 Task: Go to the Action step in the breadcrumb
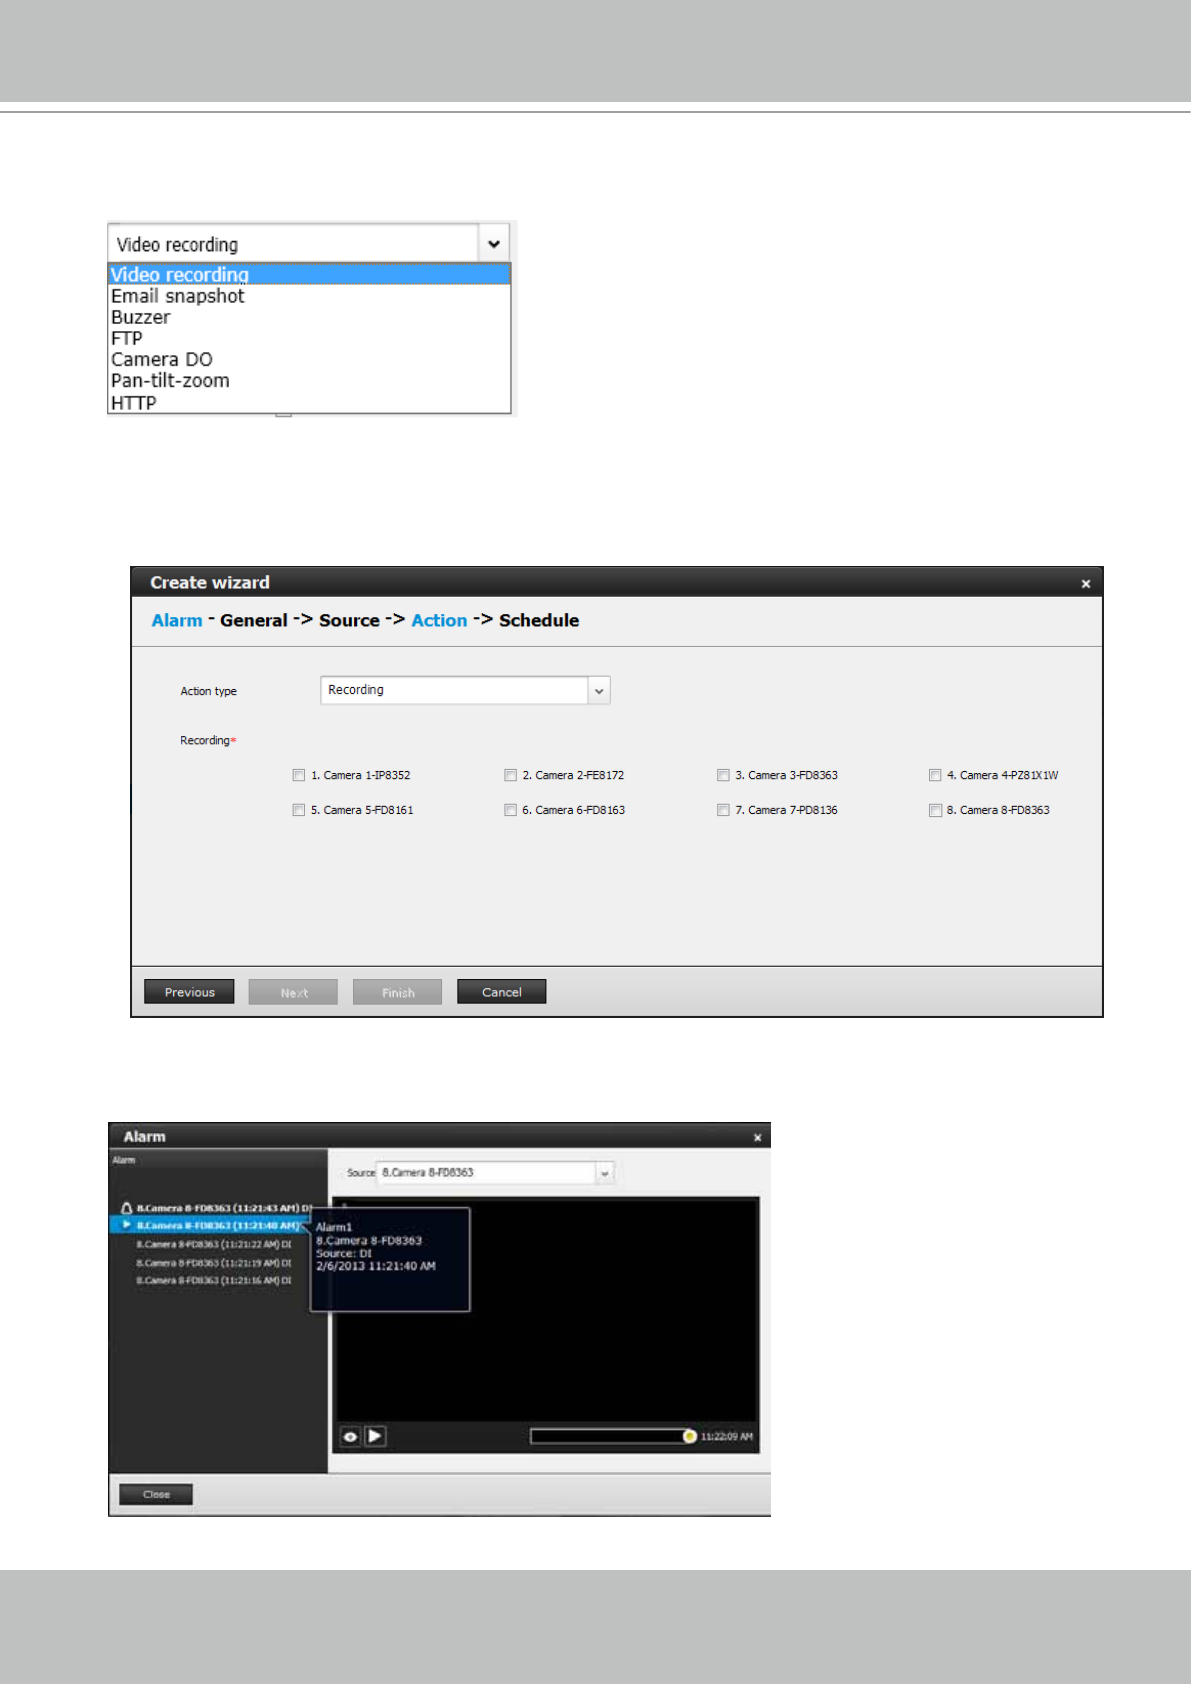point(439,620)
